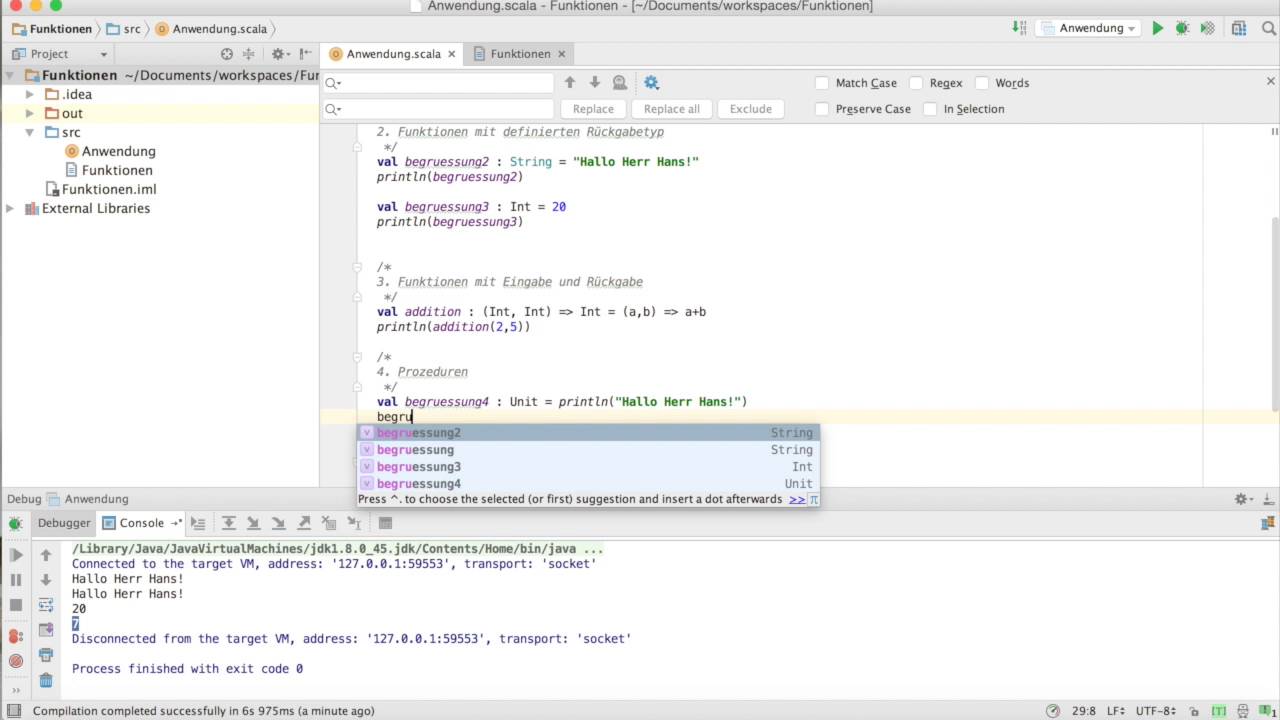Image resolution: width=1280 pixels, height=720 pixels.
Task: Open Project Structure icon in the top toolbar
Action: coord(1239,28)
